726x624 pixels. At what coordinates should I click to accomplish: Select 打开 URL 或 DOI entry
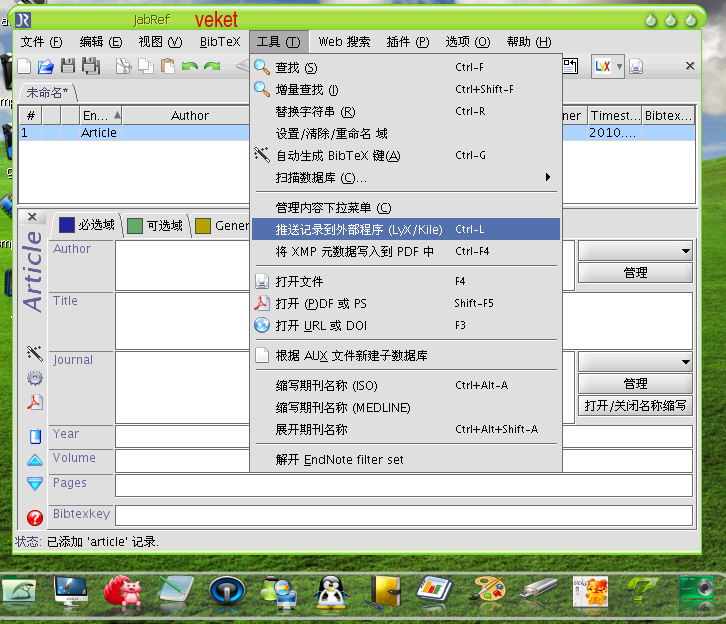406,325
